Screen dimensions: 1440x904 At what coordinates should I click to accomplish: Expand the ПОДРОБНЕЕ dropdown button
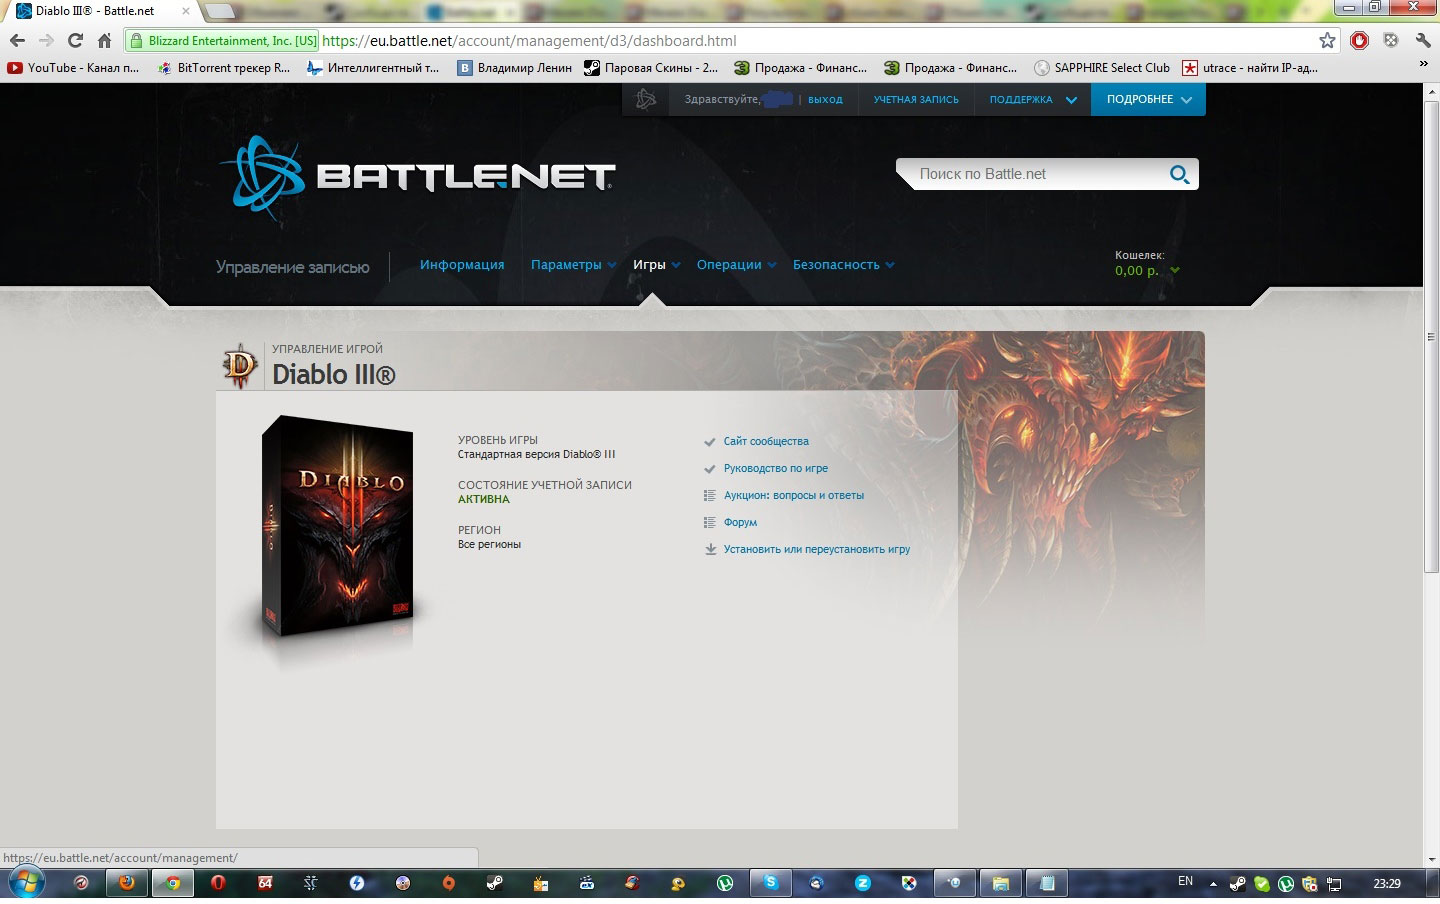pyautogui.click(x=1148, y=100)
